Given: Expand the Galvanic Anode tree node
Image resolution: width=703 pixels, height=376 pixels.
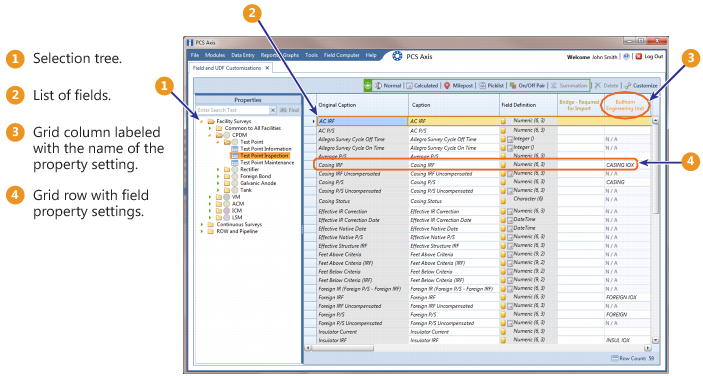Looking at the screenshot, I should pos(218,183).
